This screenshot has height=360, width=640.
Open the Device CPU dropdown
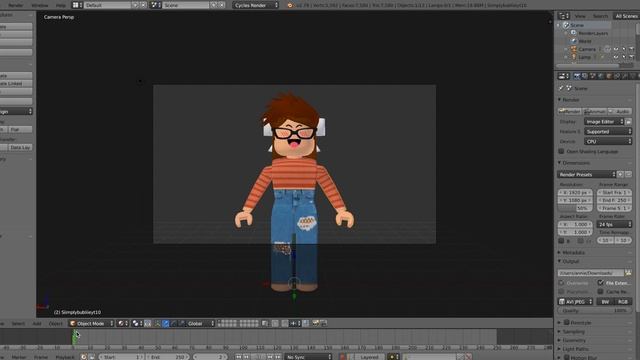pos(608,142)
